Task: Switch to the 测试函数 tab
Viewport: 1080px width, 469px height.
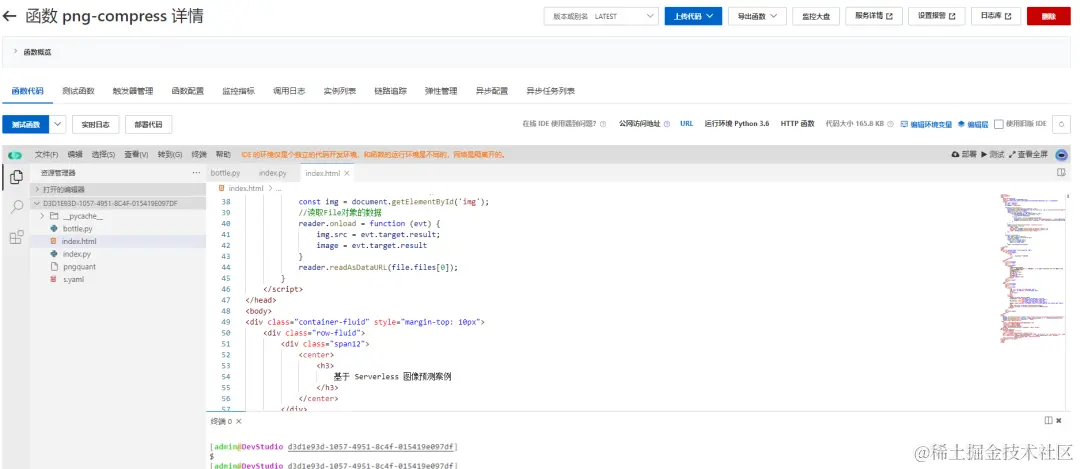Action: coord(78,91)
